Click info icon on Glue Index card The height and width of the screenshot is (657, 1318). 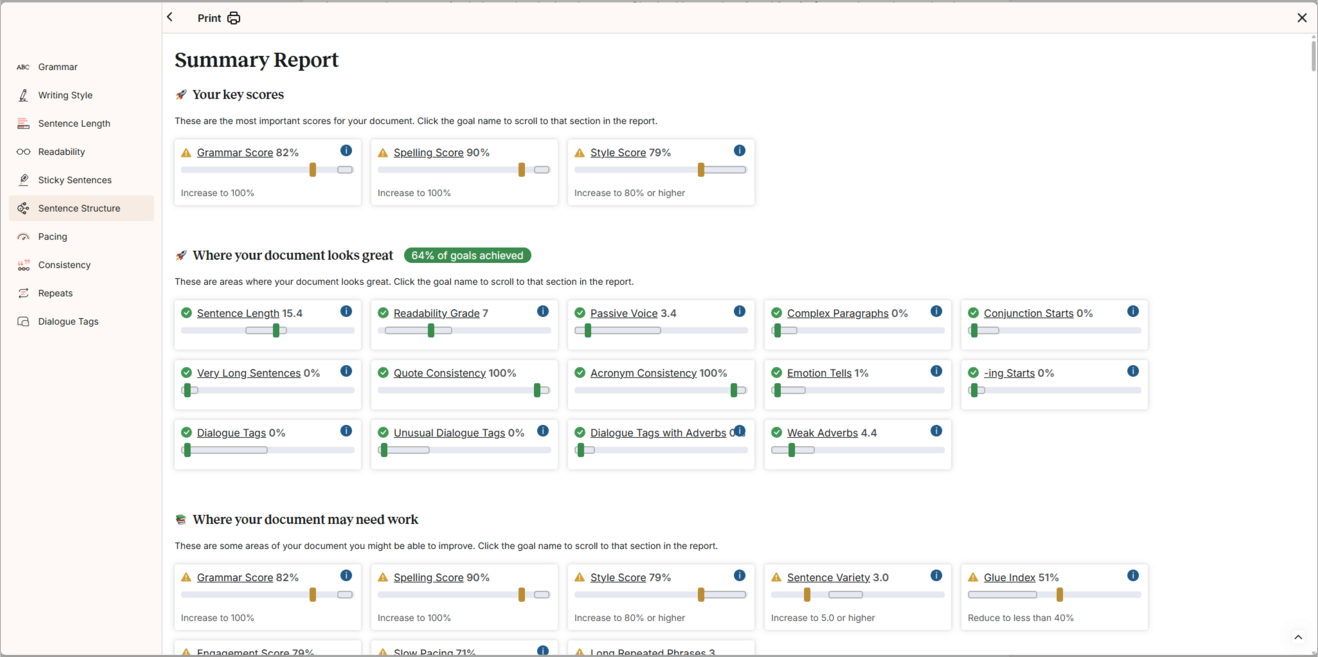[1132, 576]
